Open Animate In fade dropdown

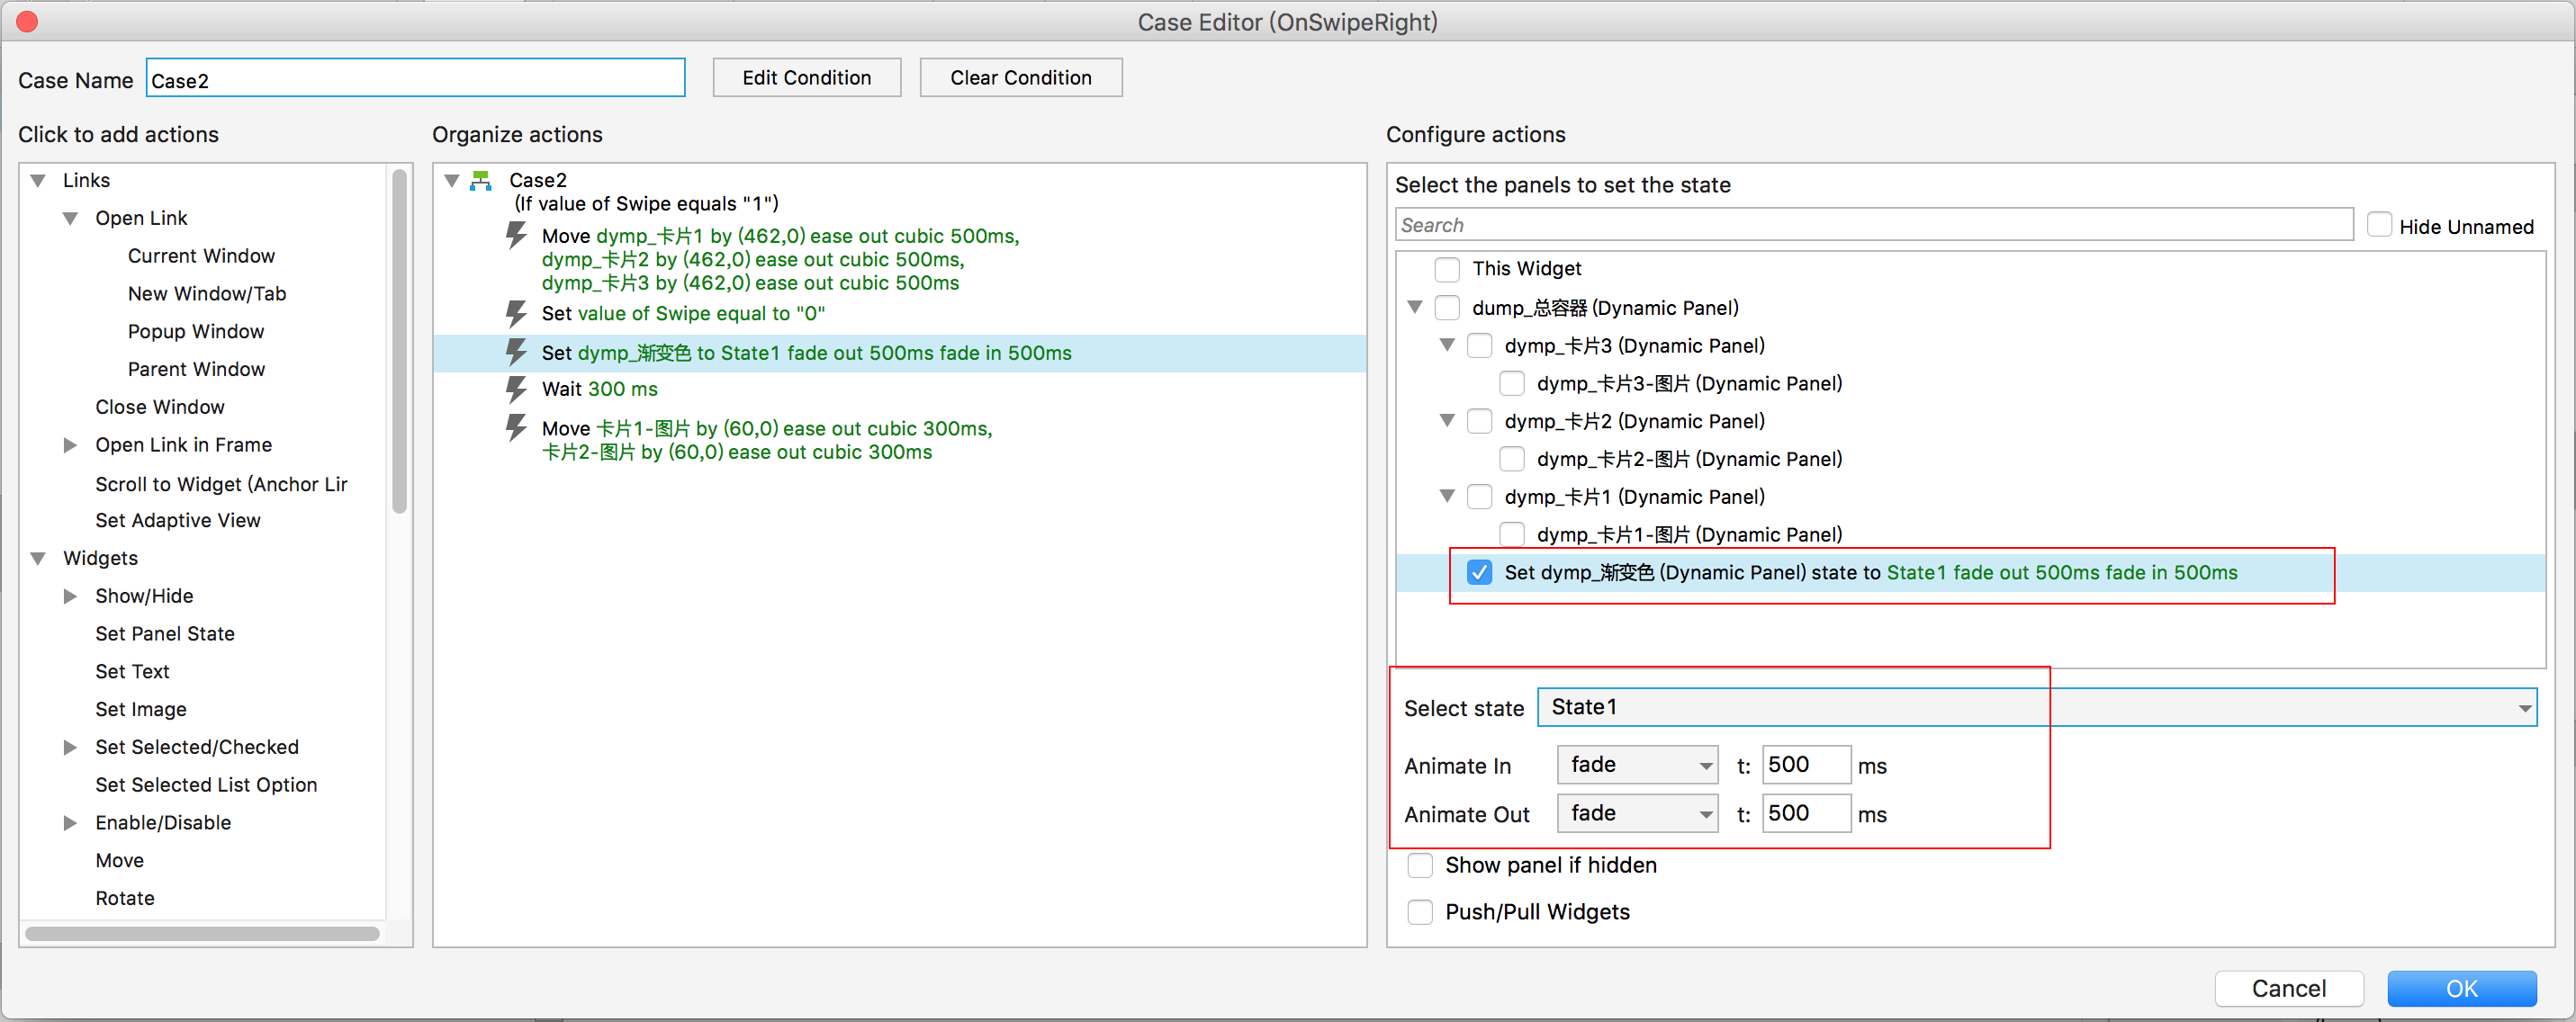1637,765
